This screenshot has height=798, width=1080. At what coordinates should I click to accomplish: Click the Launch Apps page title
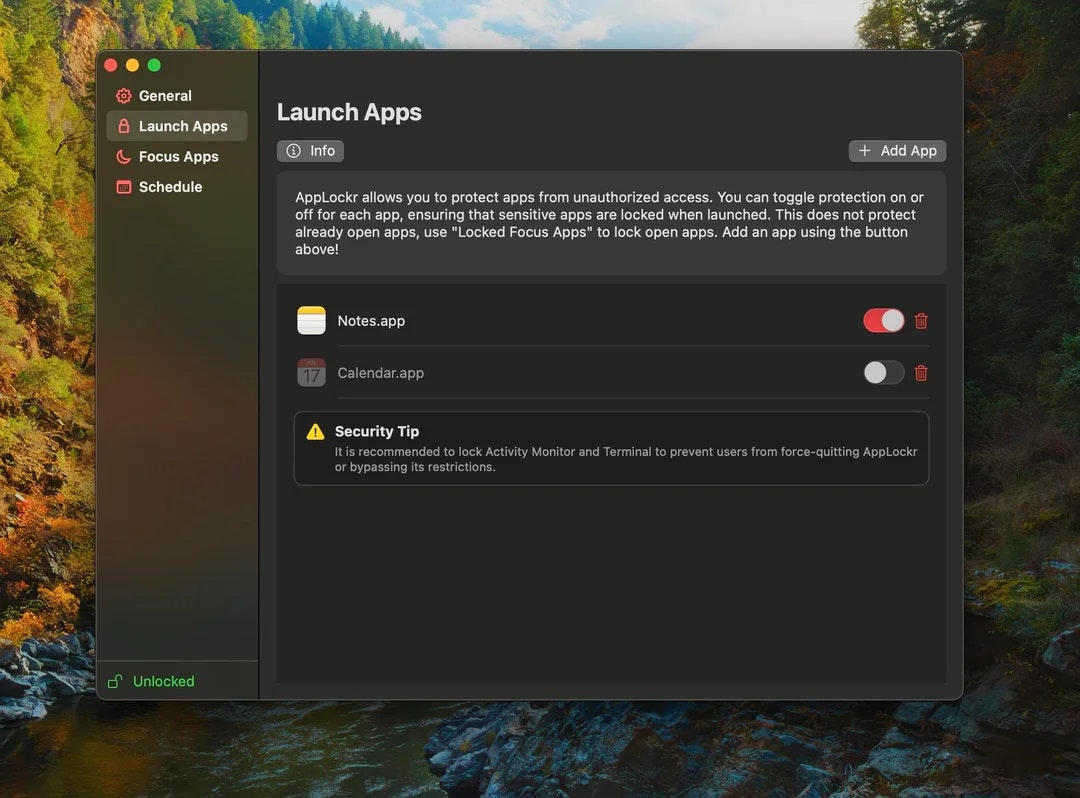tap(349, 112)
